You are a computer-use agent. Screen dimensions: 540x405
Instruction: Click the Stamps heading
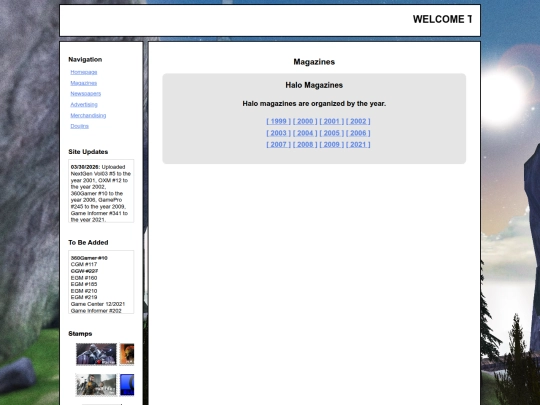point(80,334)
